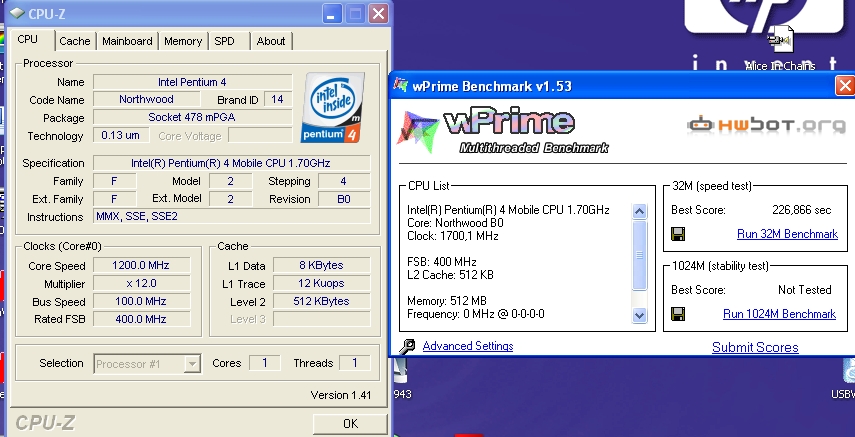Click the CPU List scrollbar thumb

639,255
